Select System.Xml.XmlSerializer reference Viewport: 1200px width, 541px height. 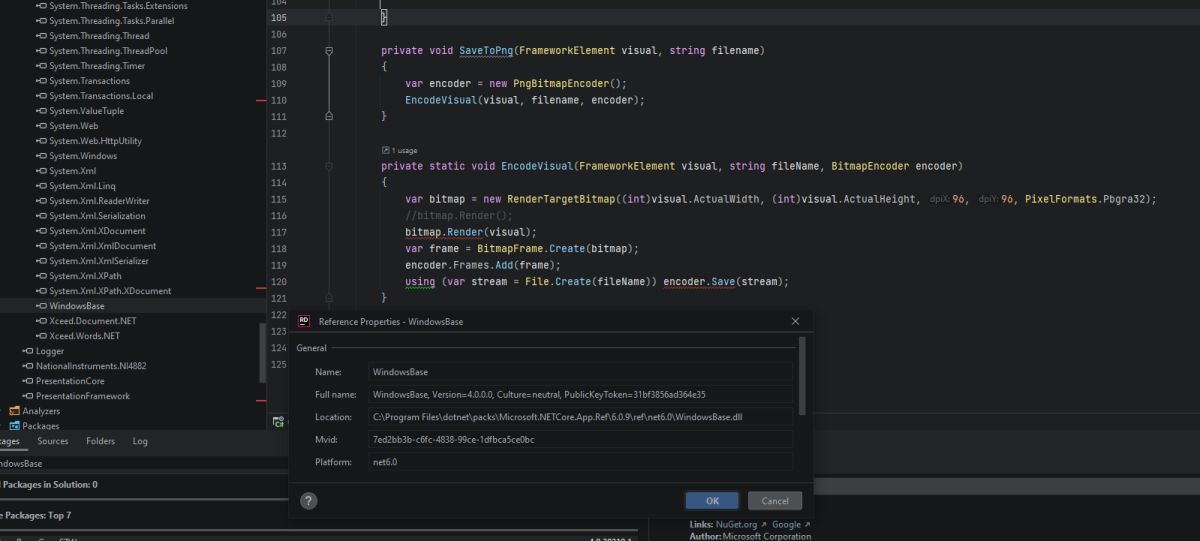click(99, 261)
